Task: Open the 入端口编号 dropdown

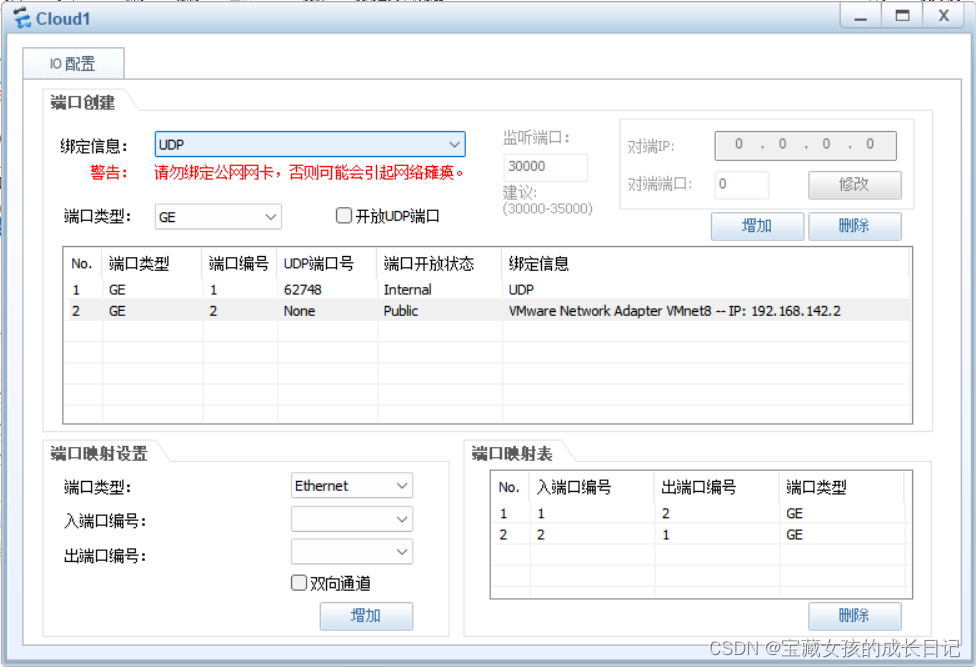Action: (x=352, y=519)
